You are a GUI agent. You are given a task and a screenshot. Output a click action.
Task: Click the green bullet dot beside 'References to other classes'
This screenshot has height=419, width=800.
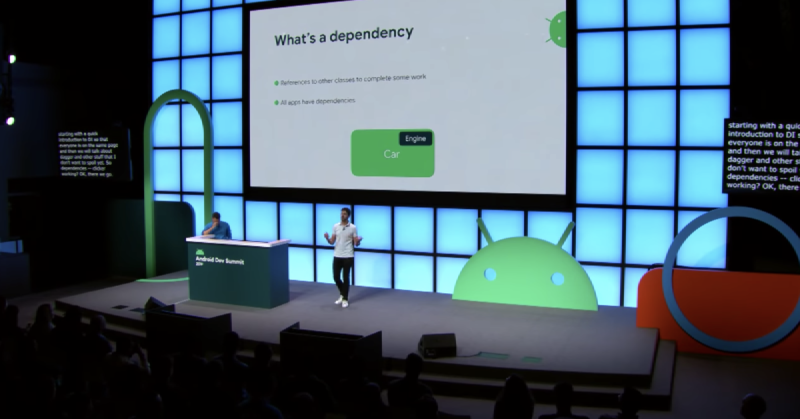277,83
